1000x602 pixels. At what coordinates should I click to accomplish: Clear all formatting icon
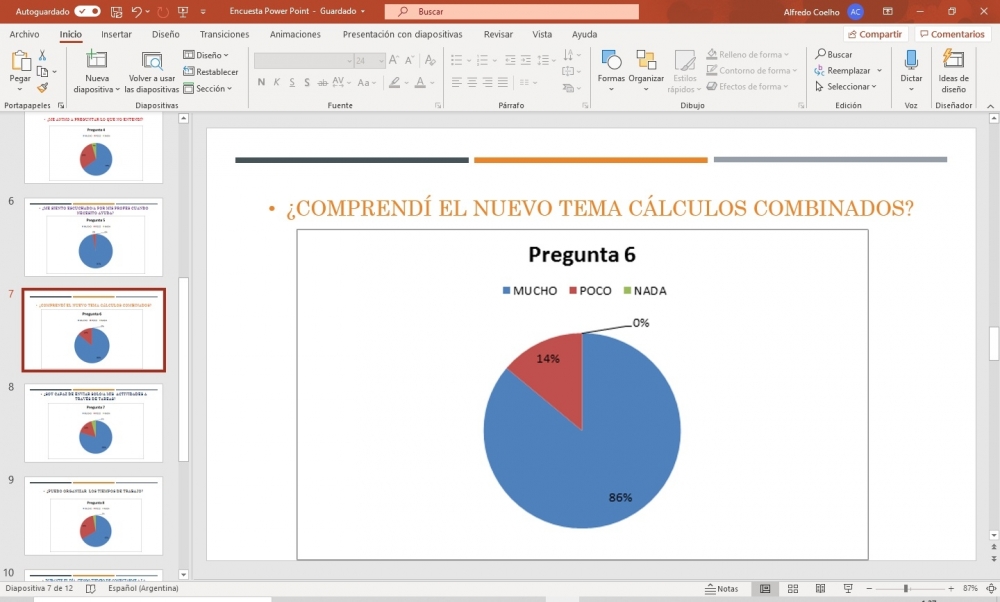(430, 60)
